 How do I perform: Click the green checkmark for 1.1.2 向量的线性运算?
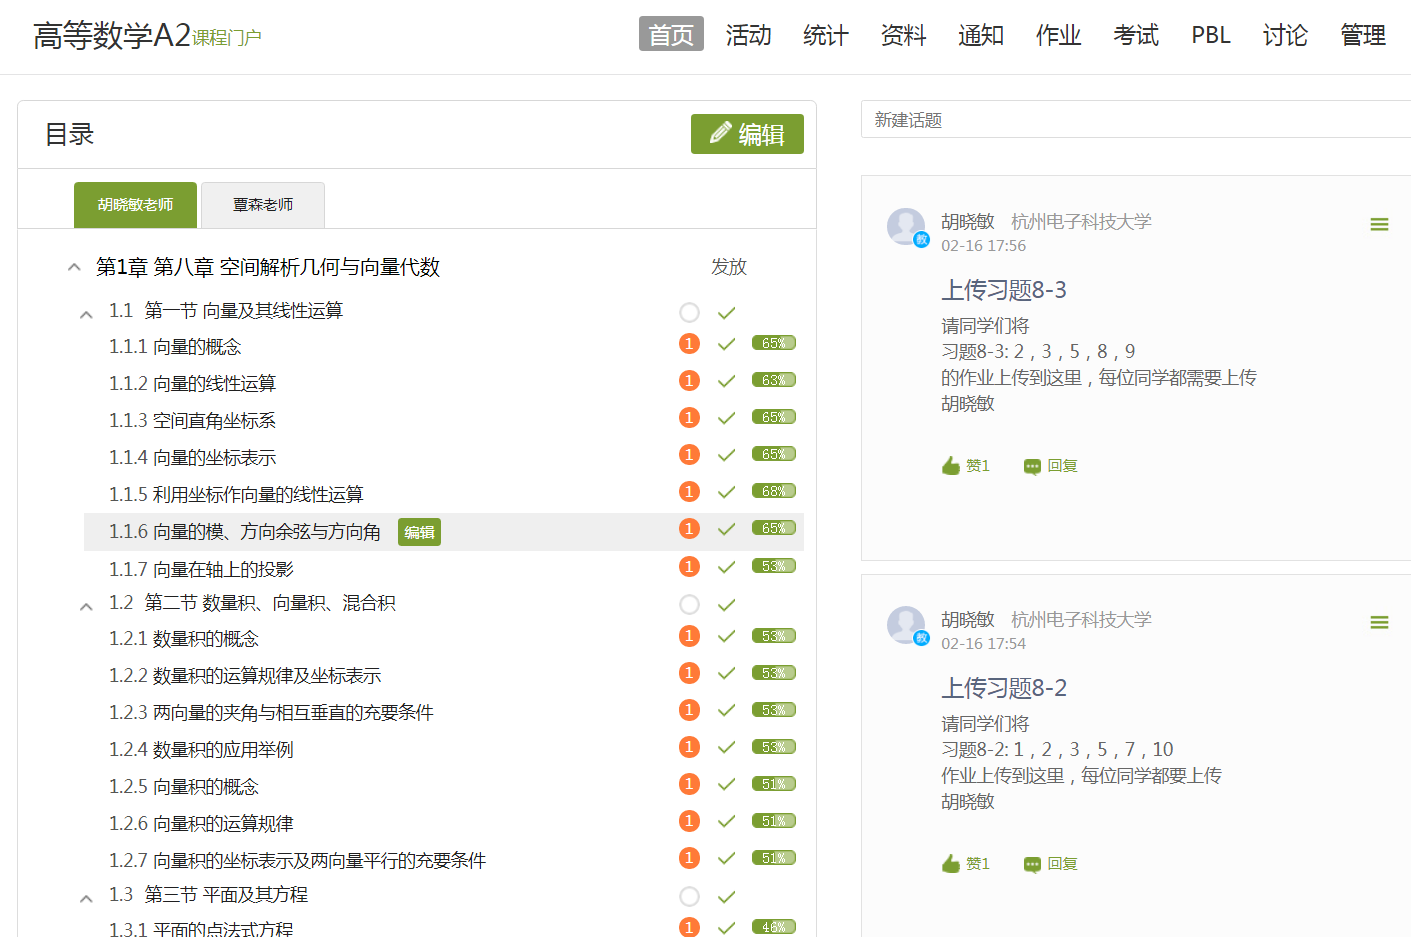[727, 381]
